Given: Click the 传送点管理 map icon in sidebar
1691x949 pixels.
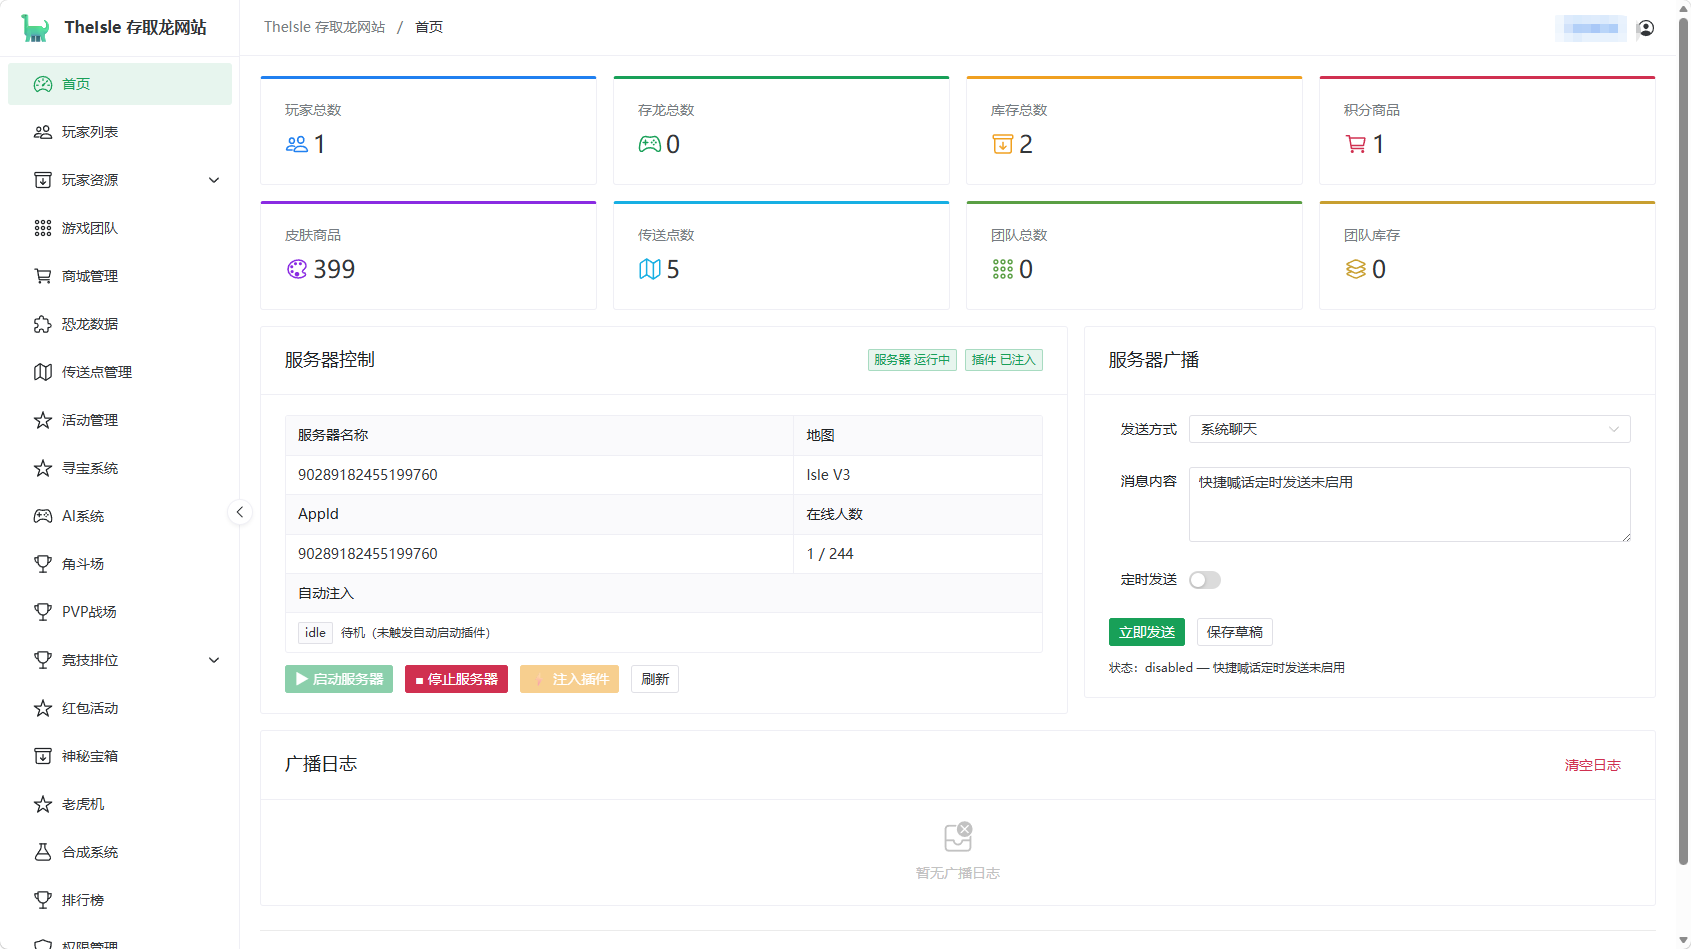Looking at the screenshot, I should [x=43, y=372].
